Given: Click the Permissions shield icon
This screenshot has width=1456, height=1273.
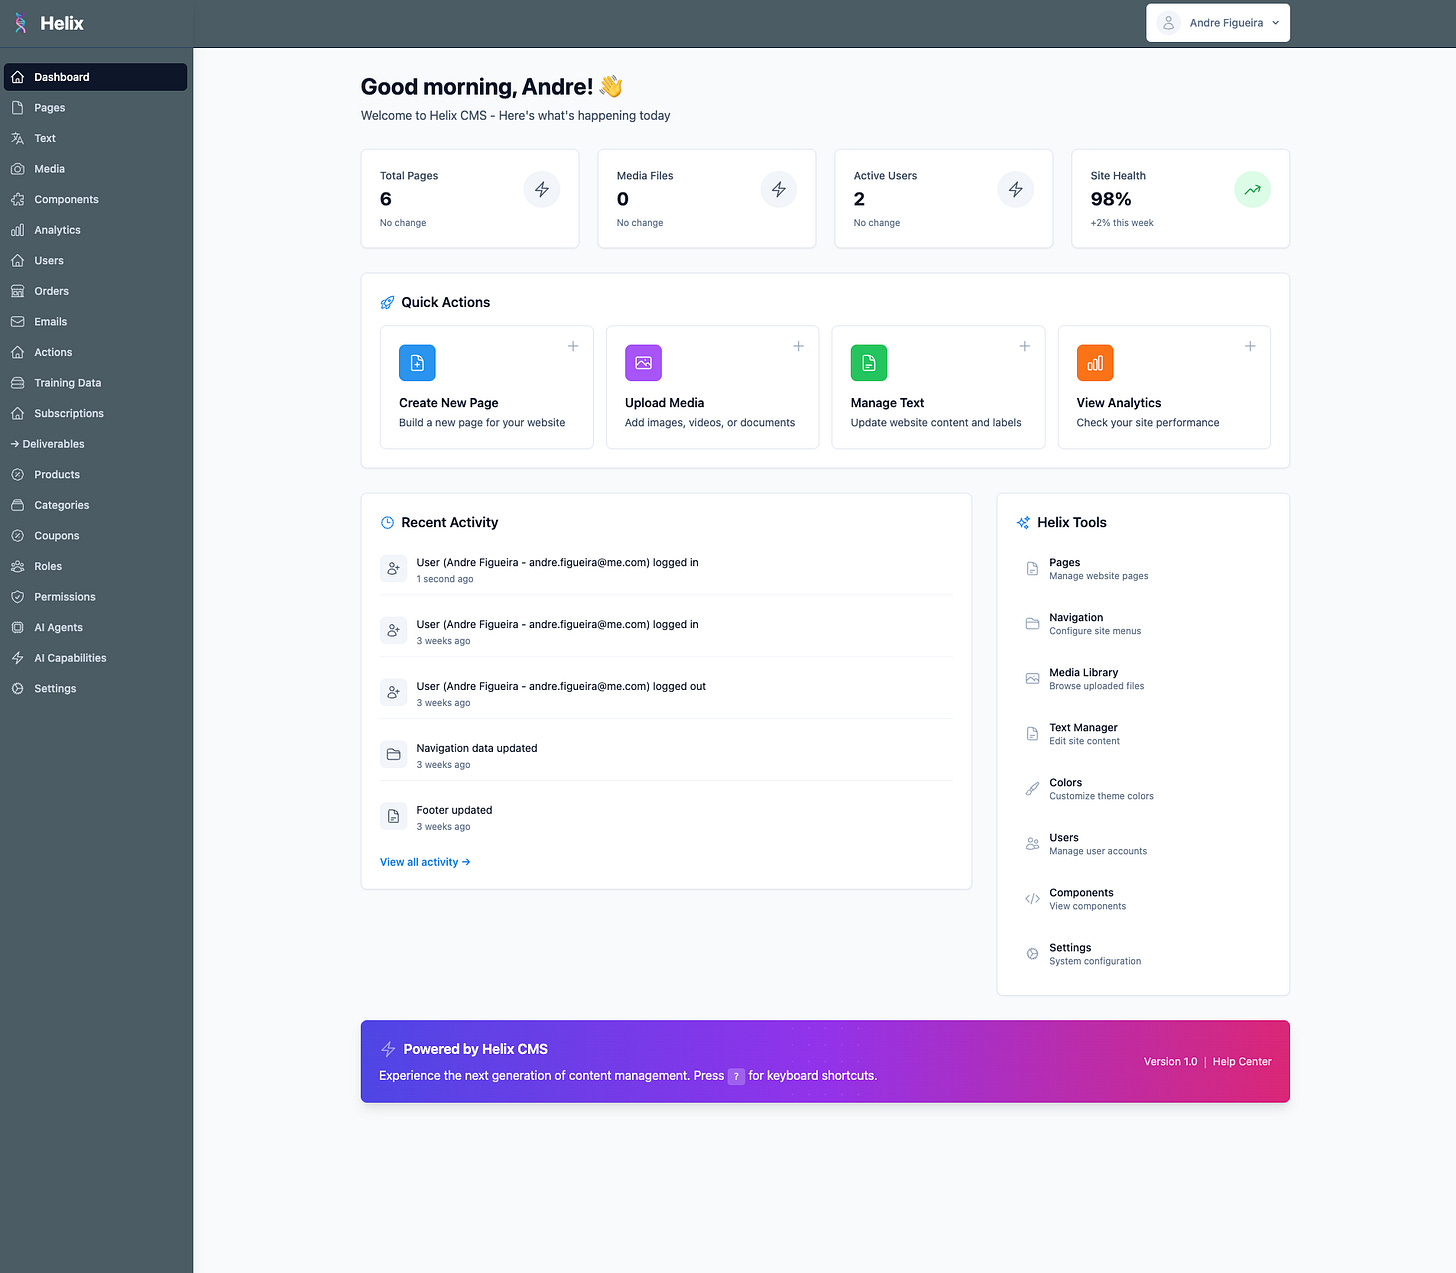Looking at the screenshot, I should tap(17, 597).
